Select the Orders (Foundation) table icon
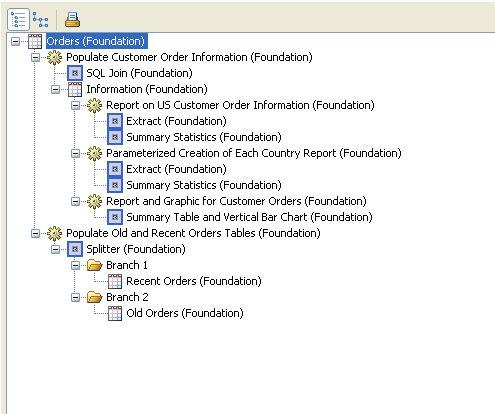The height and width of the screenshot is (414, 495). pyautogui.click(x=35, y=41)
